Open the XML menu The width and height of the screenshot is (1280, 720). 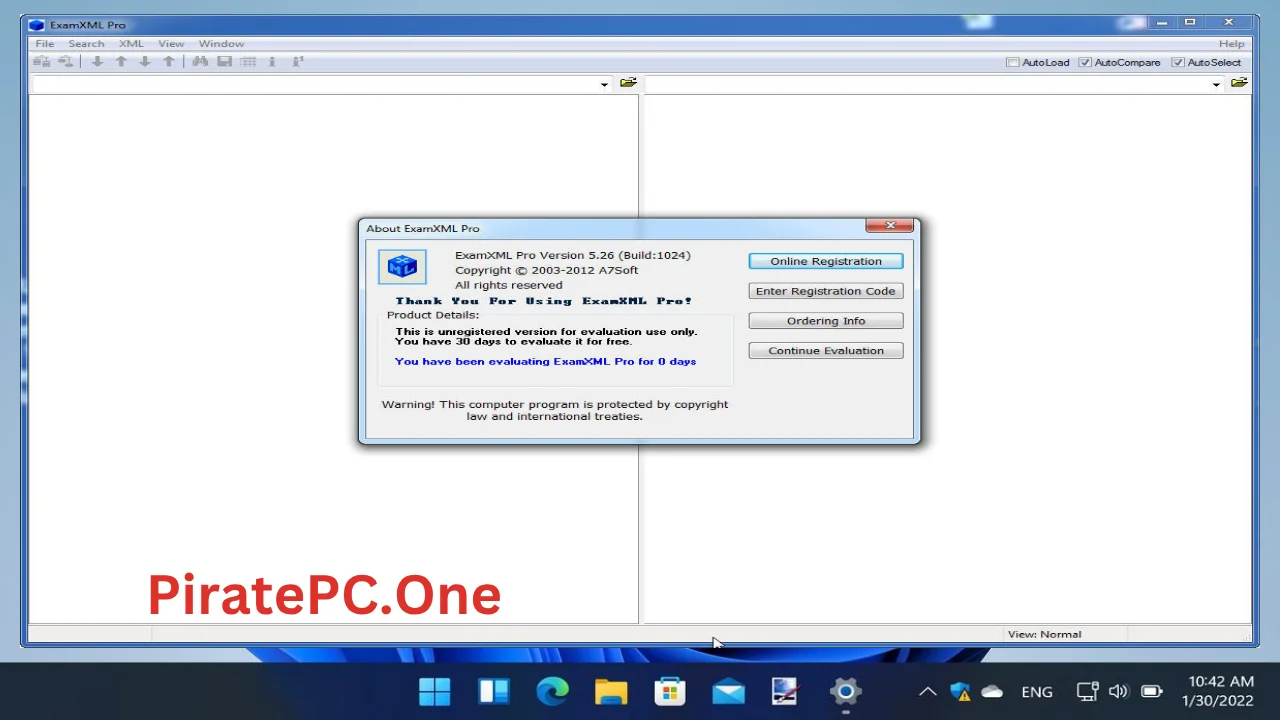[131, 44]
